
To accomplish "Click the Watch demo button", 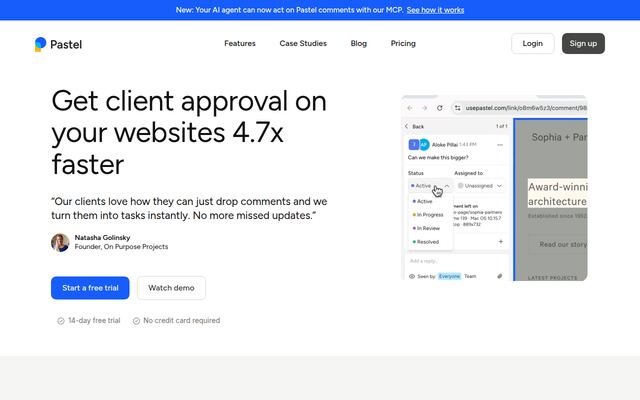I will click(x=171, y=288).
